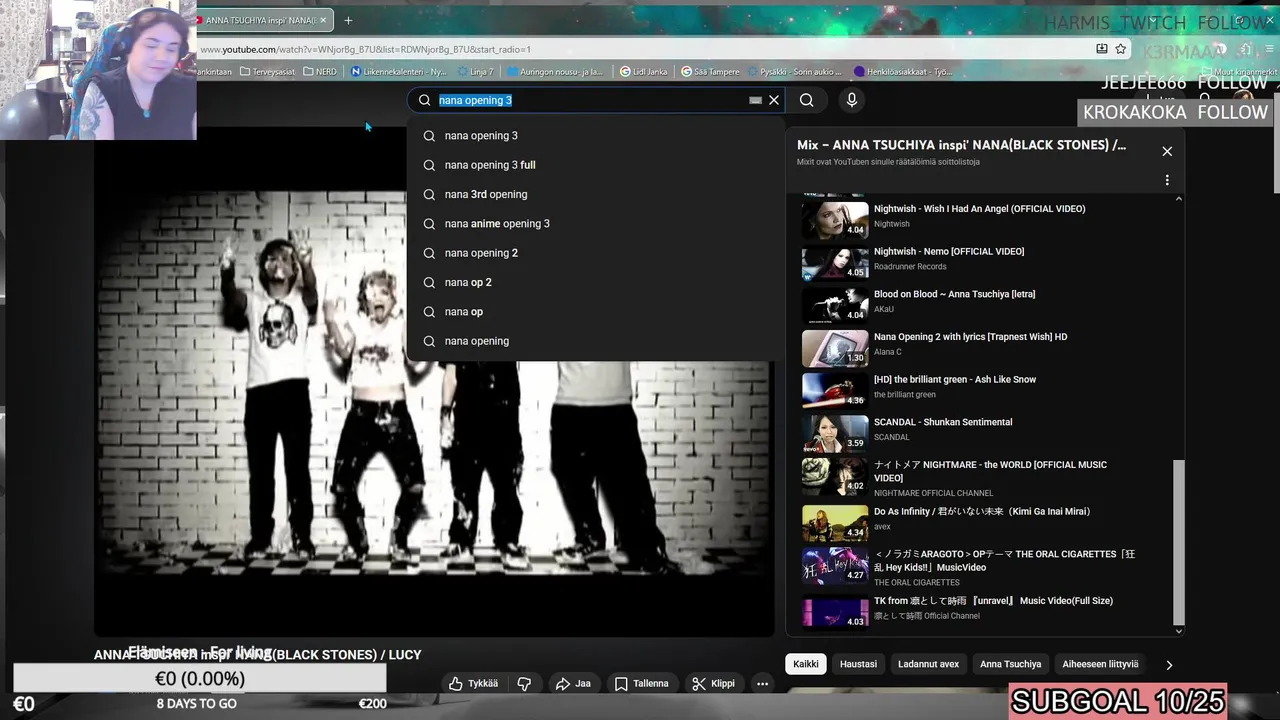Select suggestion 'nana opening 3'
The height and width of the screenshot is (720, 1280).
[x=595, y=136]
